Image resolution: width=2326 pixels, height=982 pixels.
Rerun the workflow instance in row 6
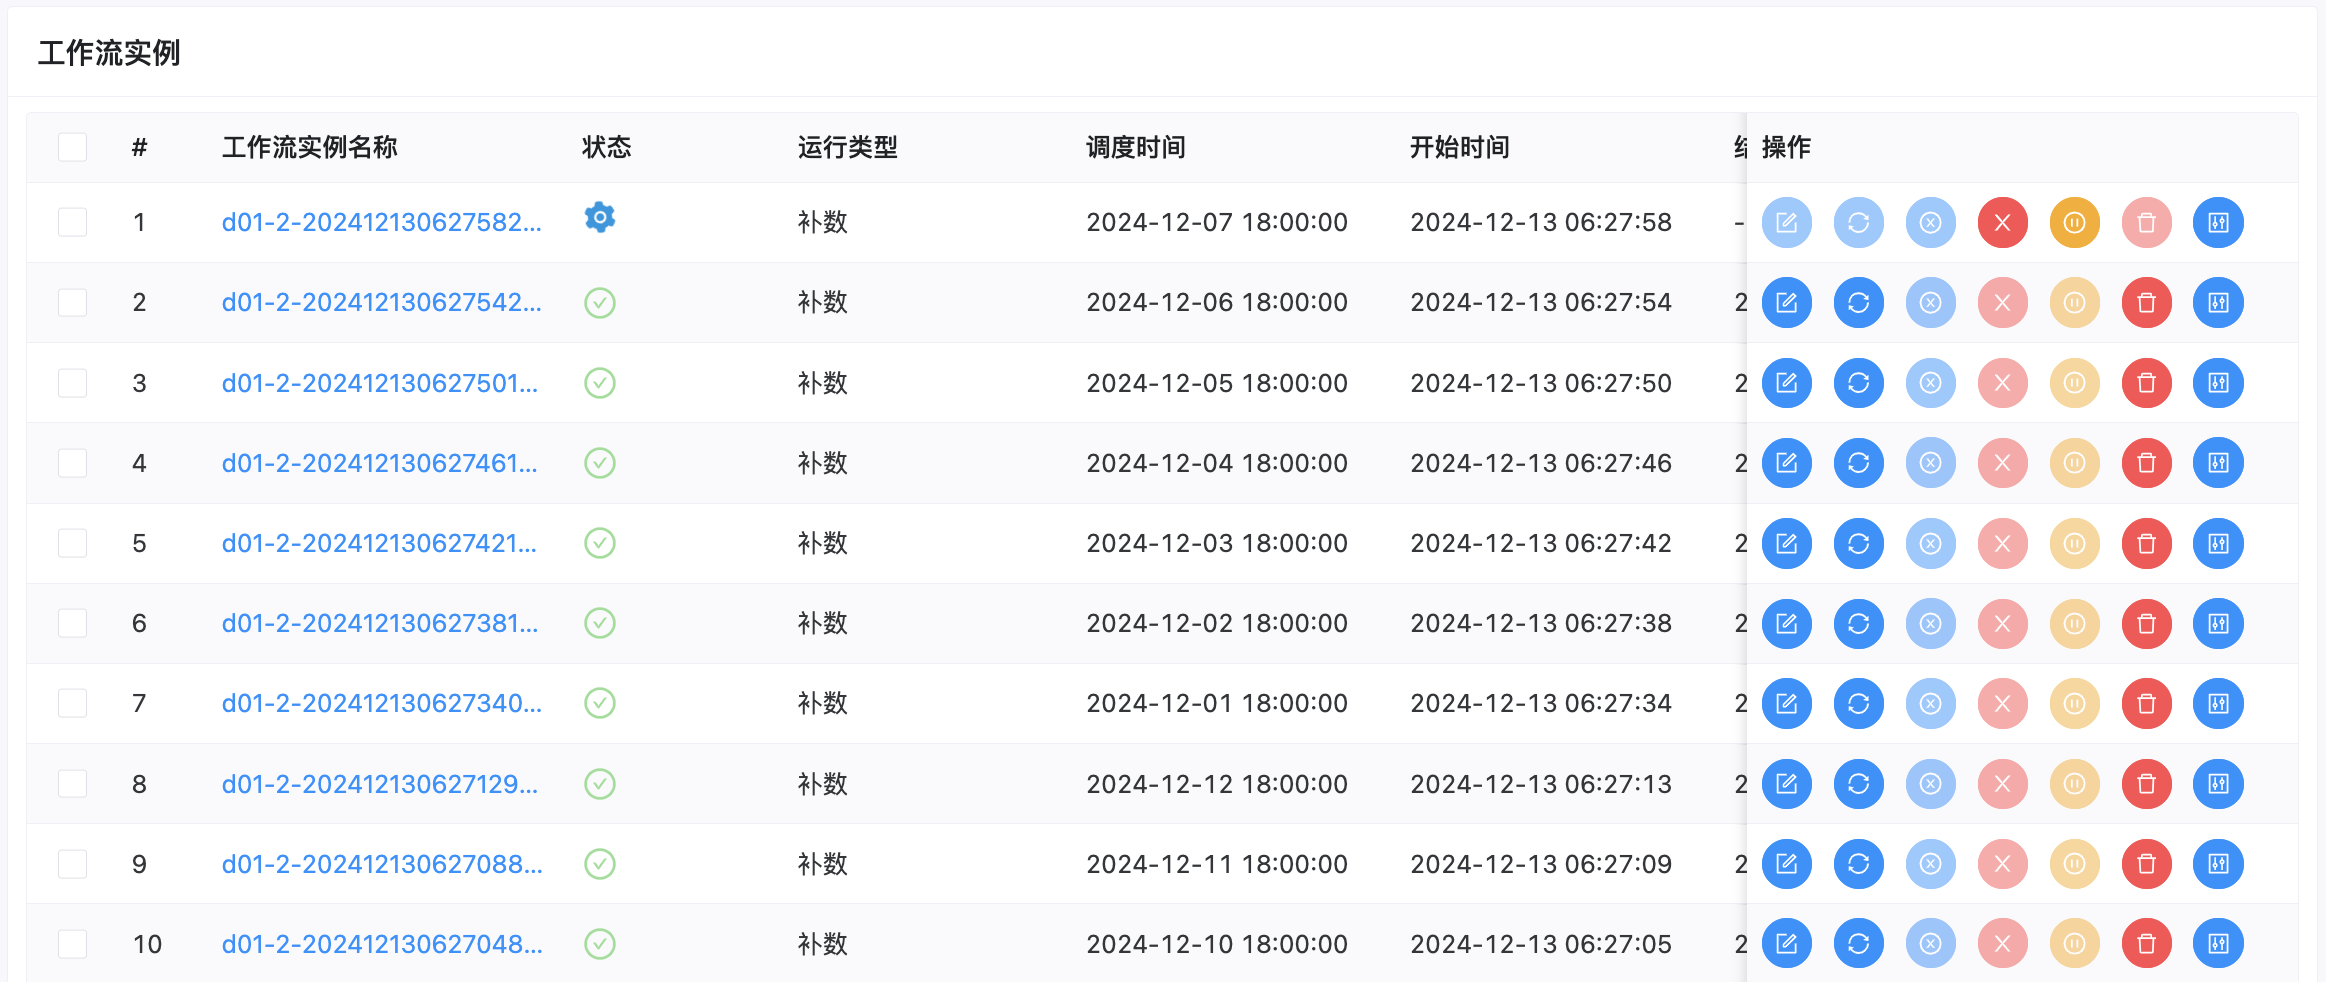click(1858, 623)
